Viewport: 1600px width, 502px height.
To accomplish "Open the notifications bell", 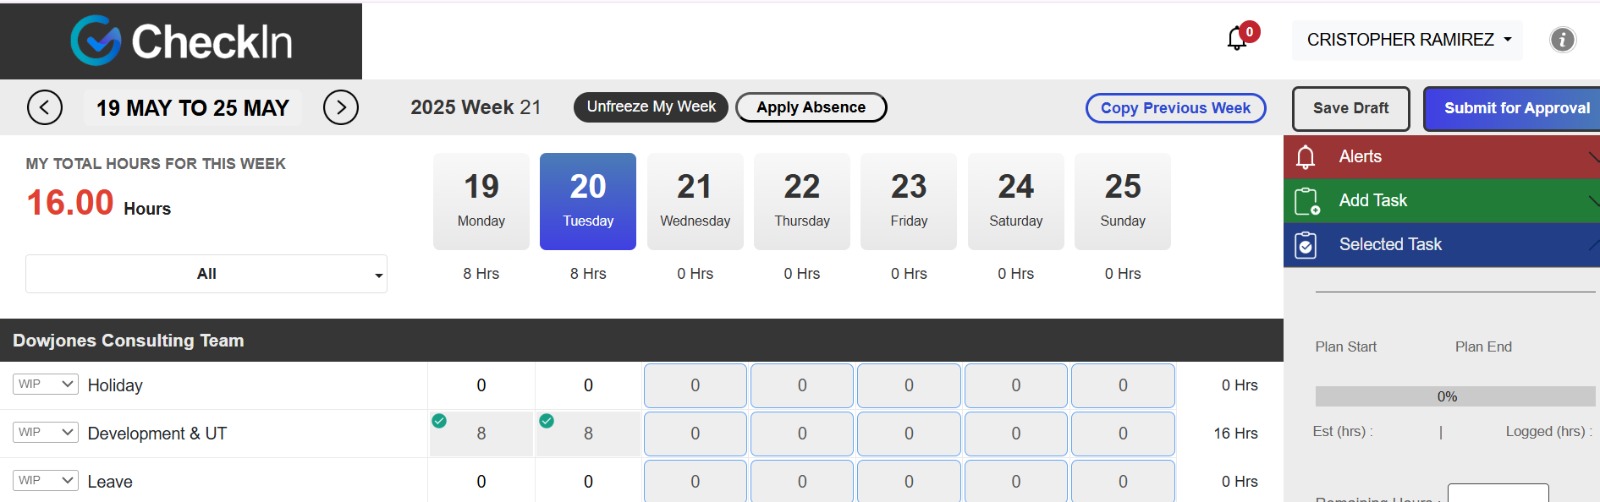I will tap(1238, 39).
